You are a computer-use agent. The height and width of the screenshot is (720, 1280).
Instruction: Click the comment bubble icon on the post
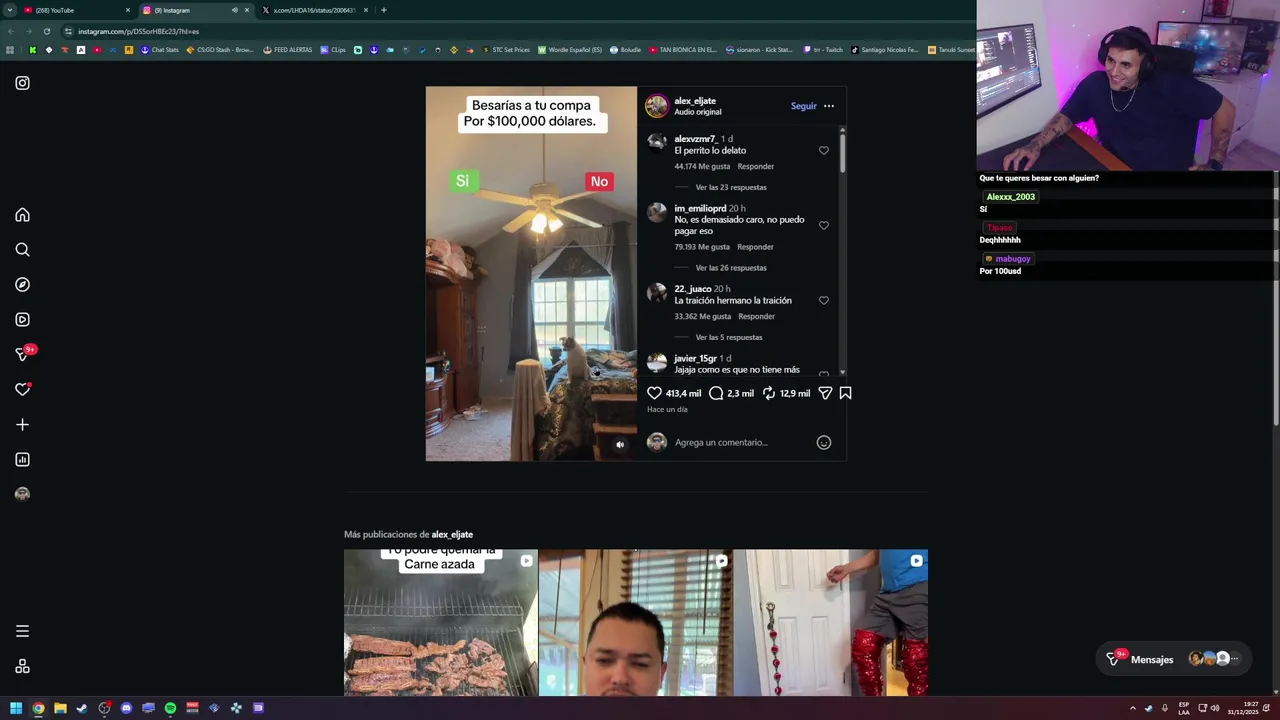716,393
